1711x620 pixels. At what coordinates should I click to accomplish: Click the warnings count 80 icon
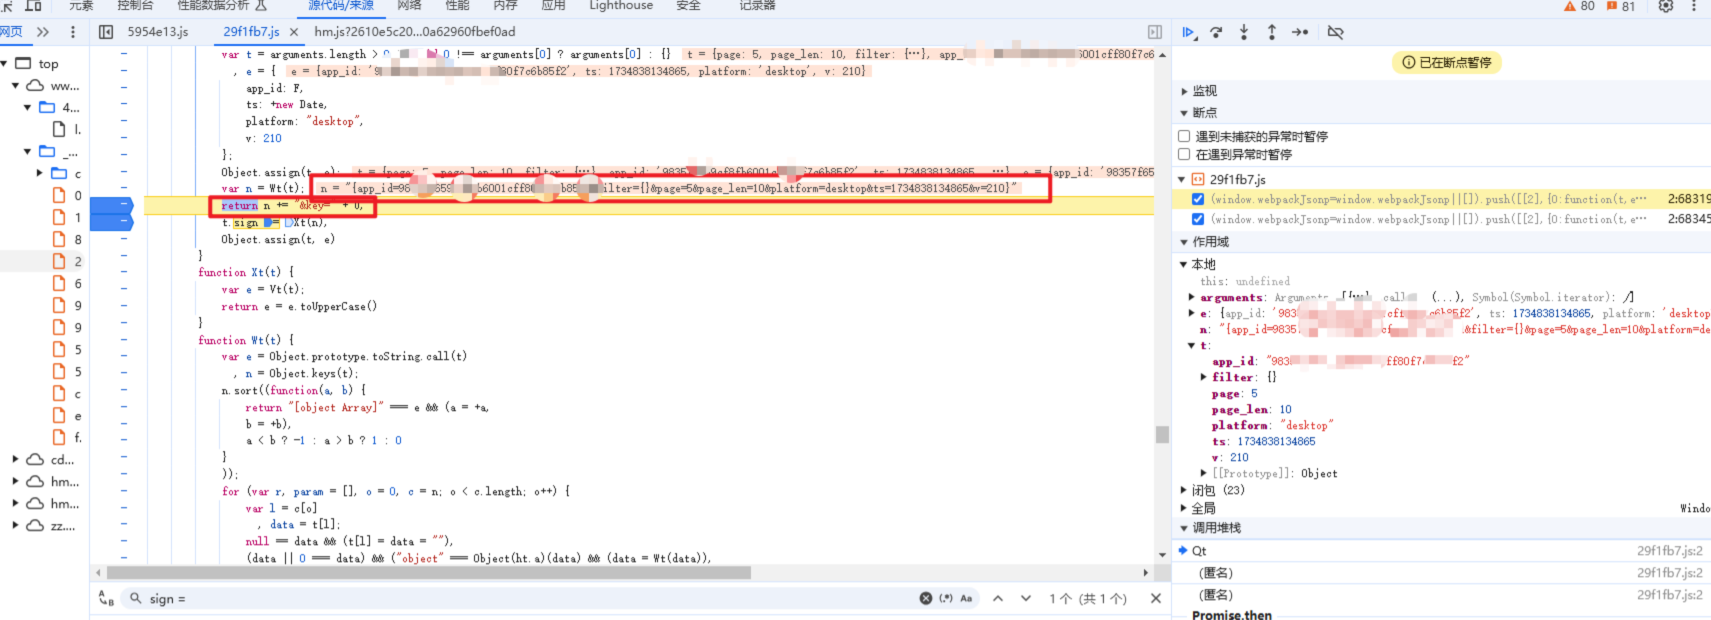(1579, 6)
